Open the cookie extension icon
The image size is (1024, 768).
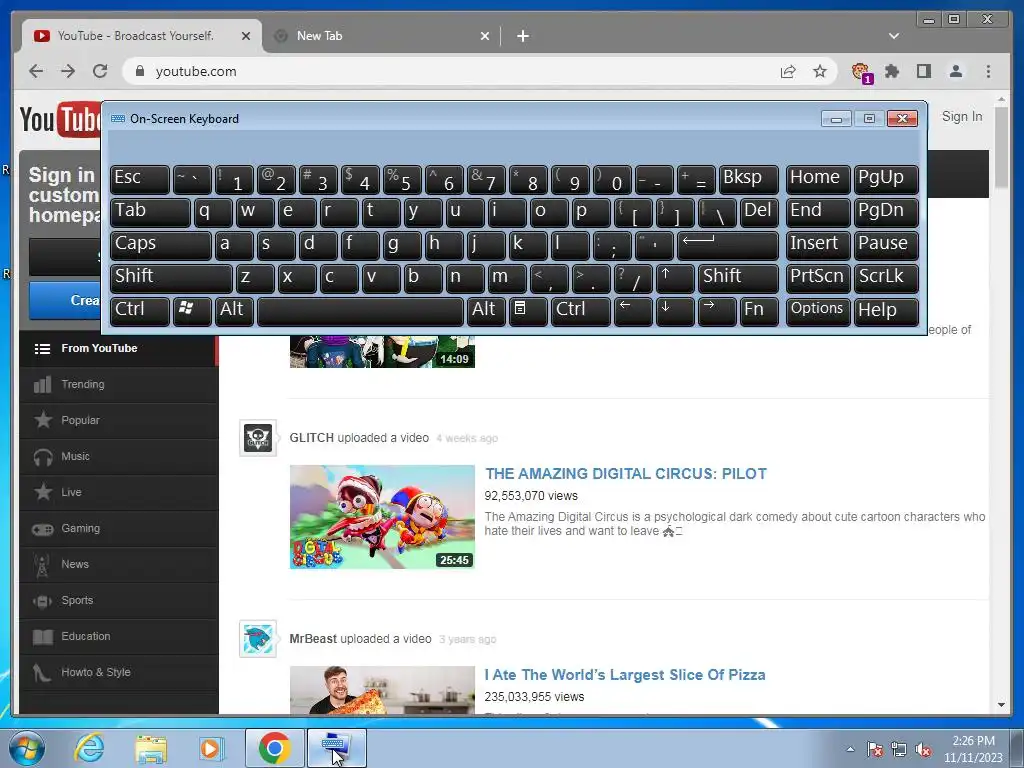[x=861, y=72]
